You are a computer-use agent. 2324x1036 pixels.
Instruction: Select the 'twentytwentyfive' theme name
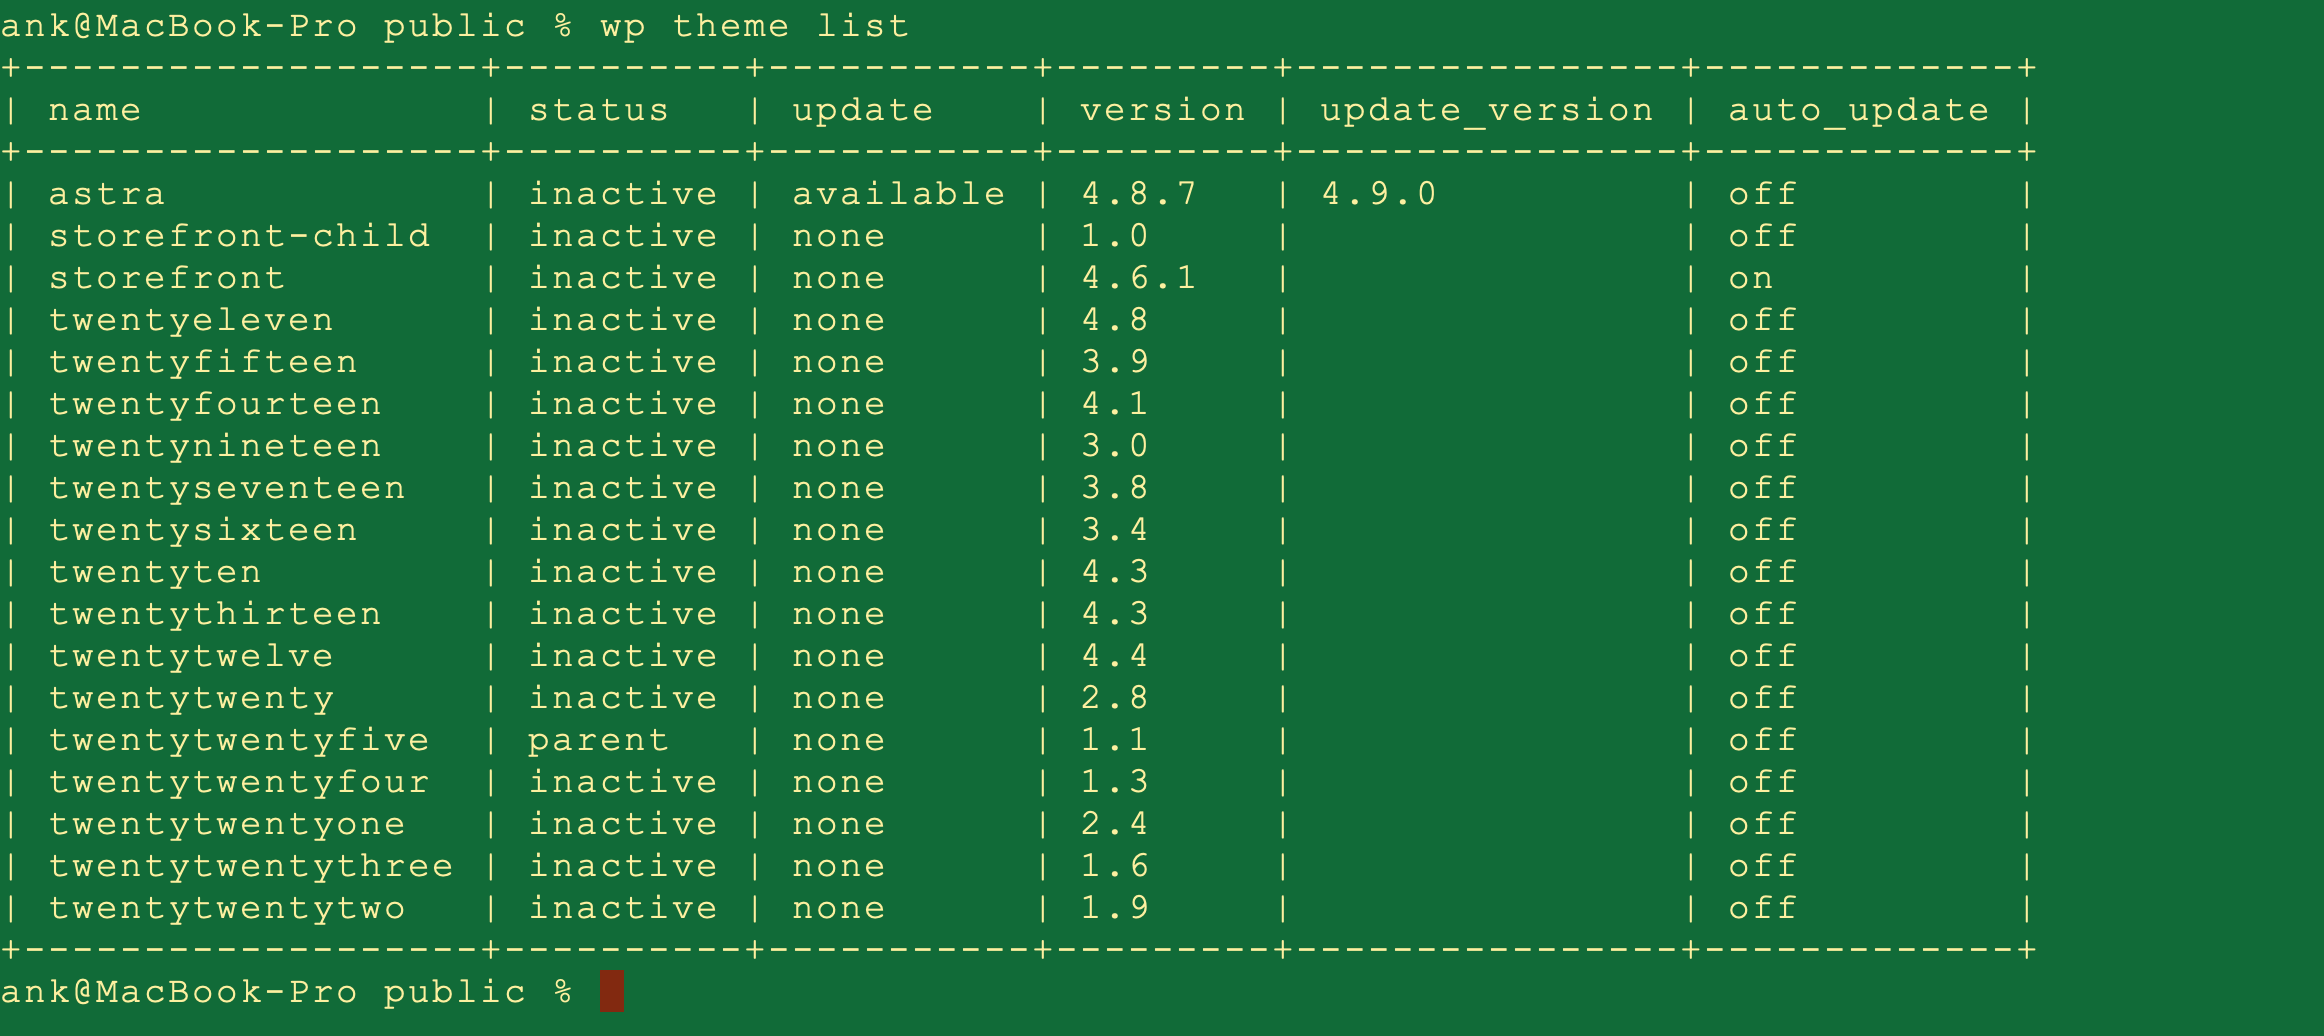pos(239,740)
